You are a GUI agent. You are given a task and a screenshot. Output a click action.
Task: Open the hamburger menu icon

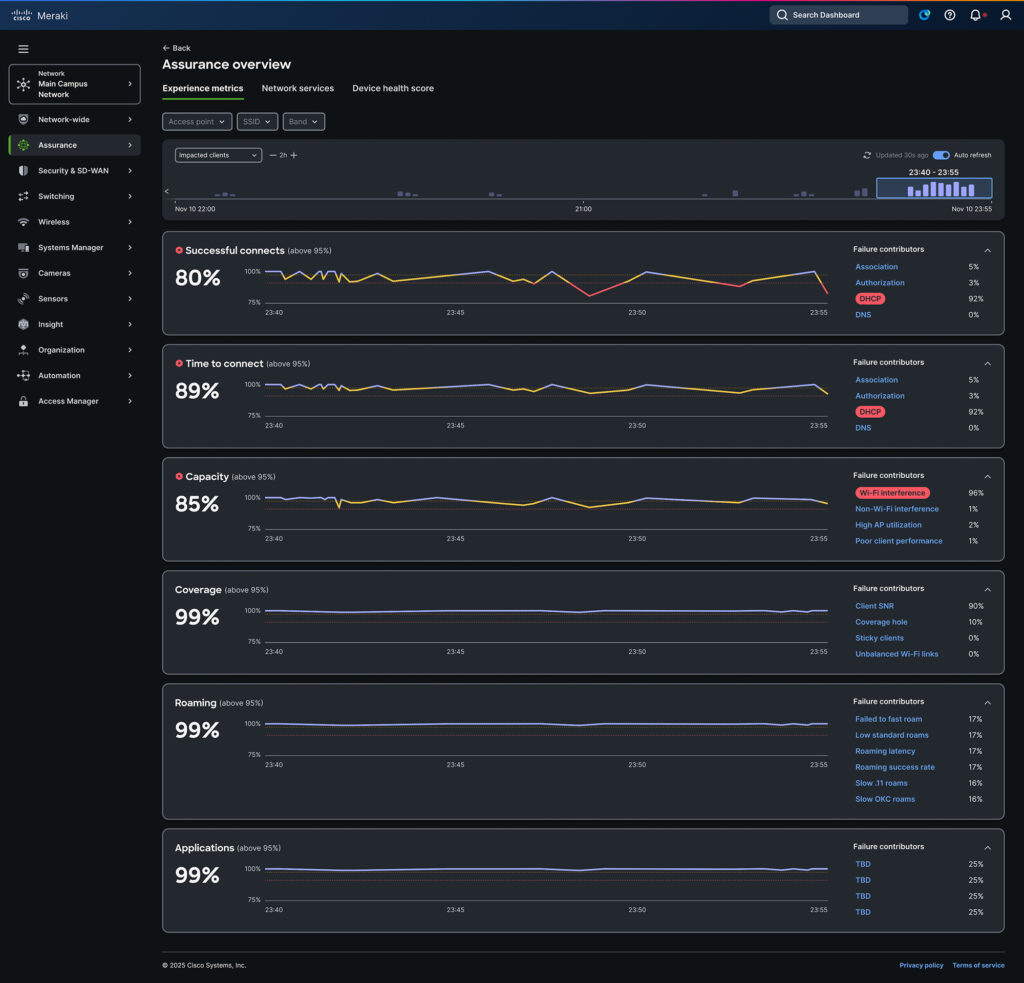[x=23, y=48]
